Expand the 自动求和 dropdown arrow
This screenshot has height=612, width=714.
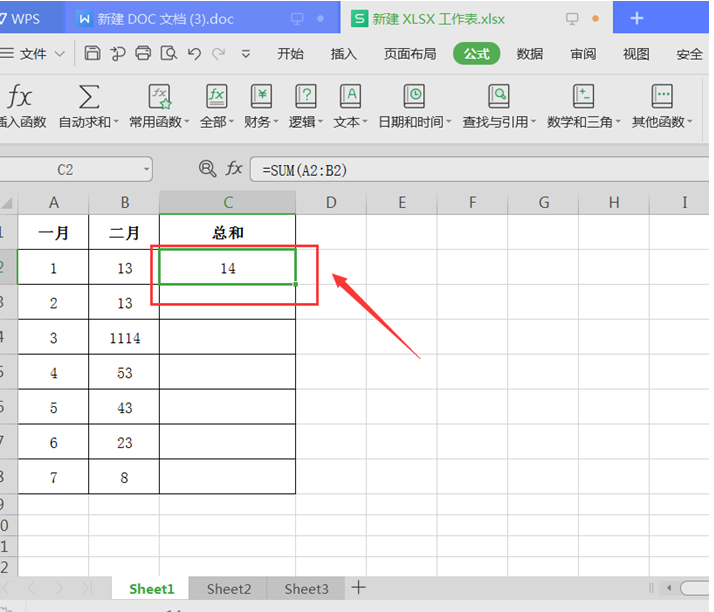(x=116, y=122)
